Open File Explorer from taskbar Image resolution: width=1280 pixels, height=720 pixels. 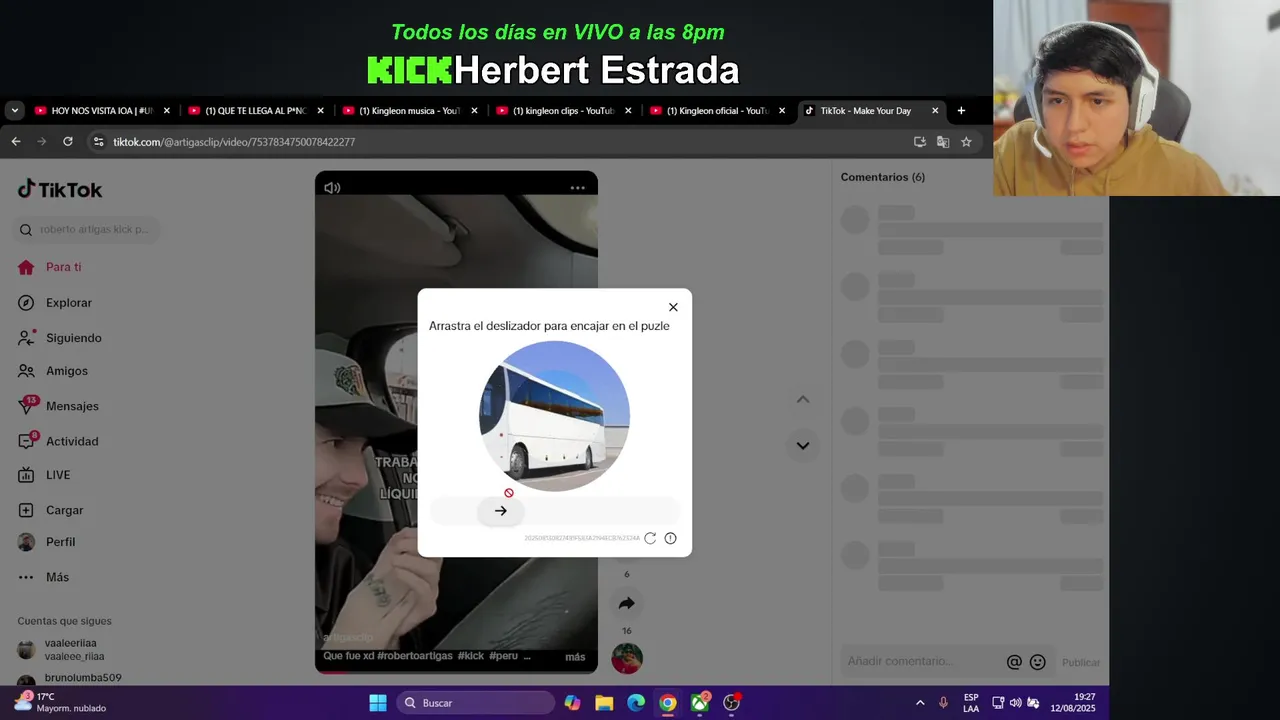click(604, 703)
